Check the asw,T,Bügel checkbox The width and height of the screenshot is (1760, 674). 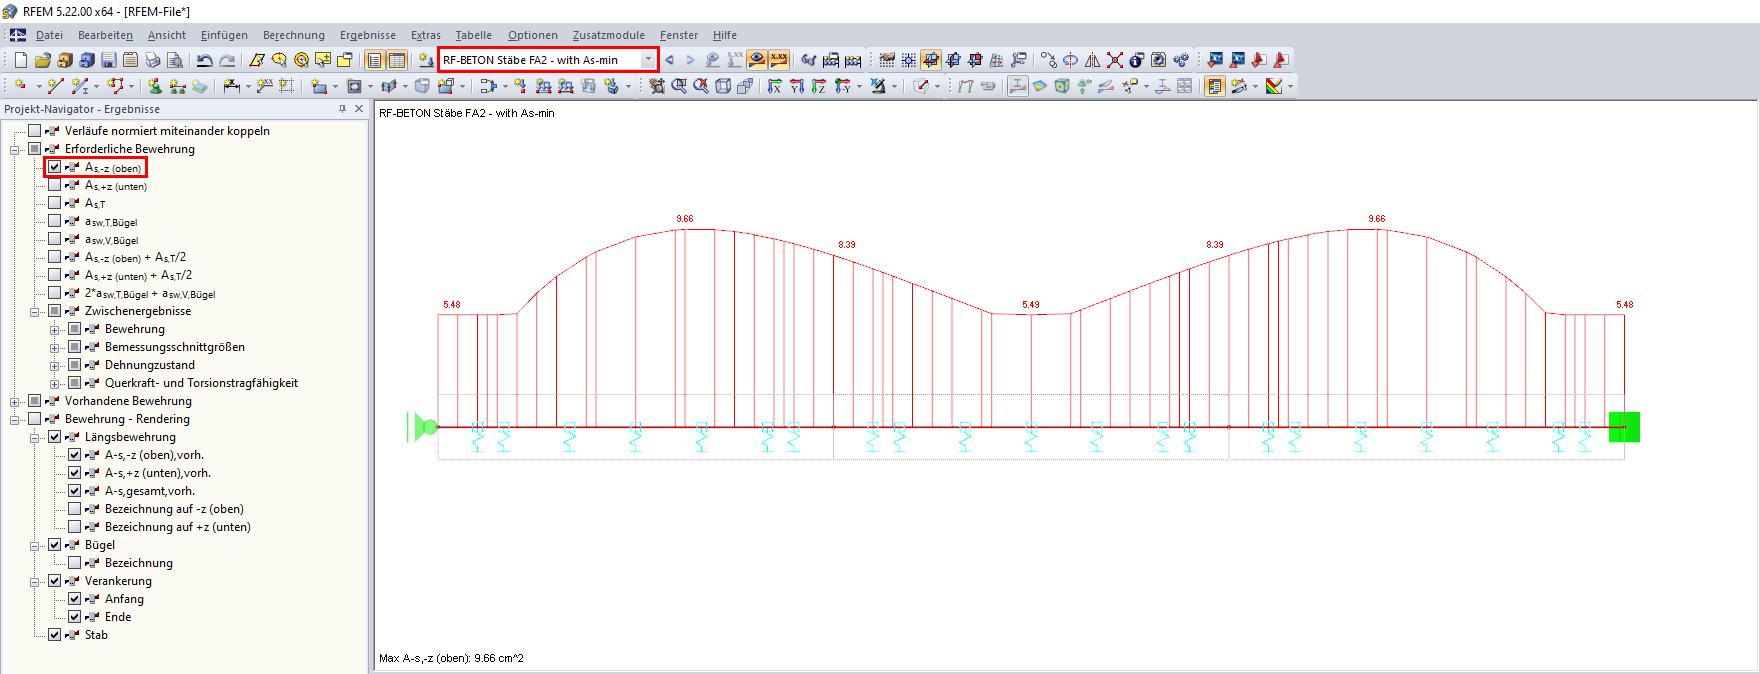pyautogui.click(x=55, y=221)
